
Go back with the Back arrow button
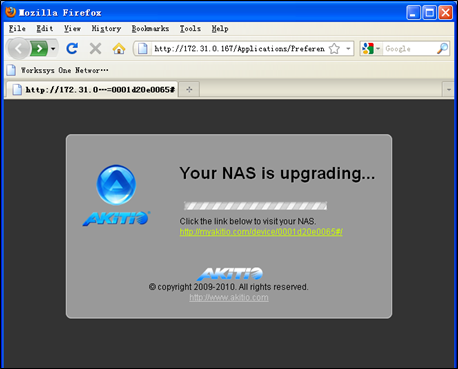coord(19,49)
